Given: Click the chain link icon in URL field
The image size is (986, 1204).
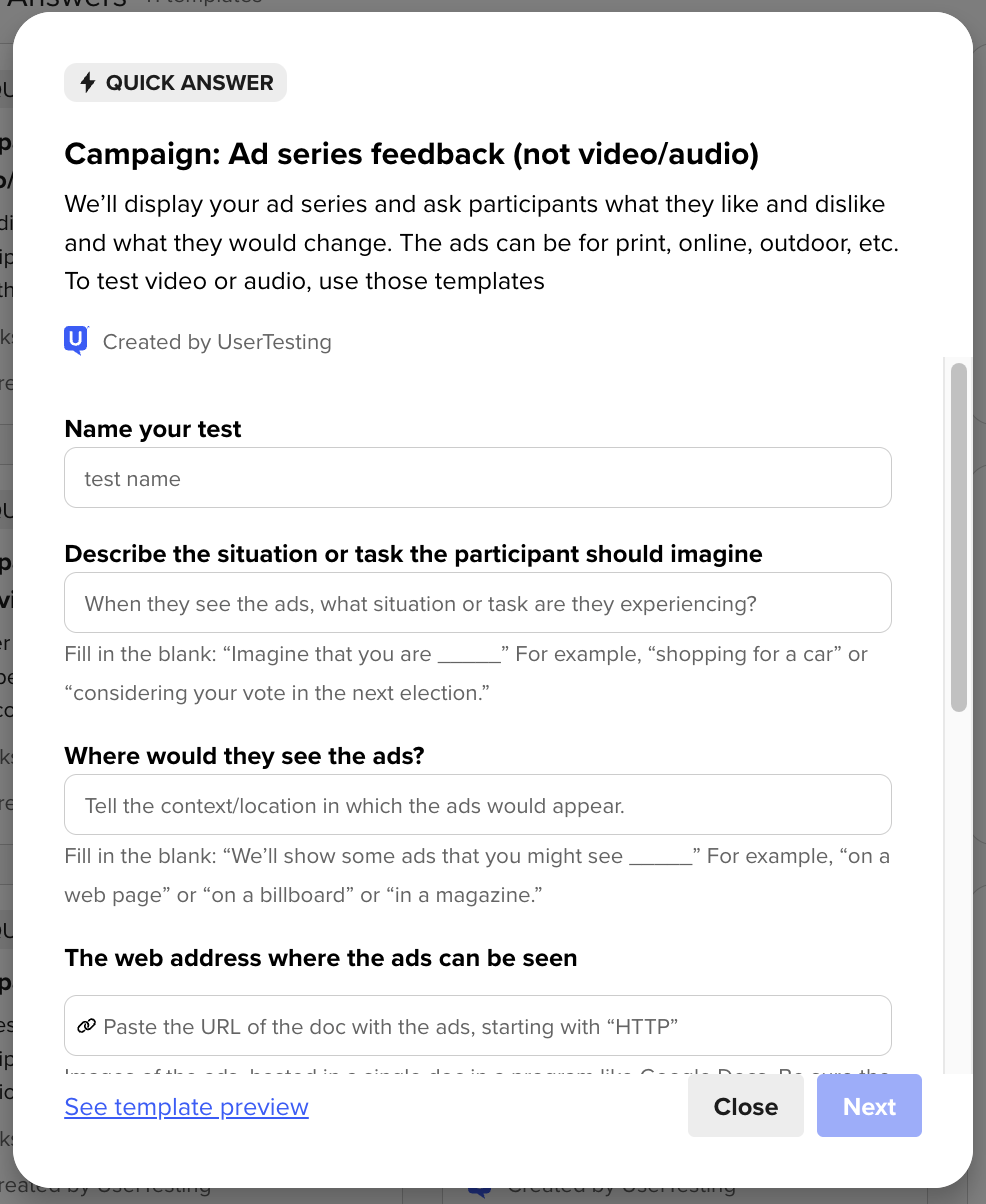Looking at the screenshot, I should click(87, 1026).
